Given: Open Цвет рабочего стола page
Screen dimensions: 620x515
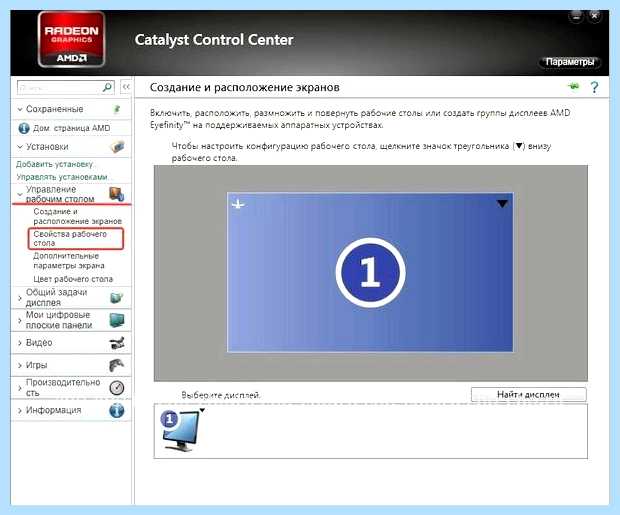Looking at the screenshot, I should coord(73,279).
